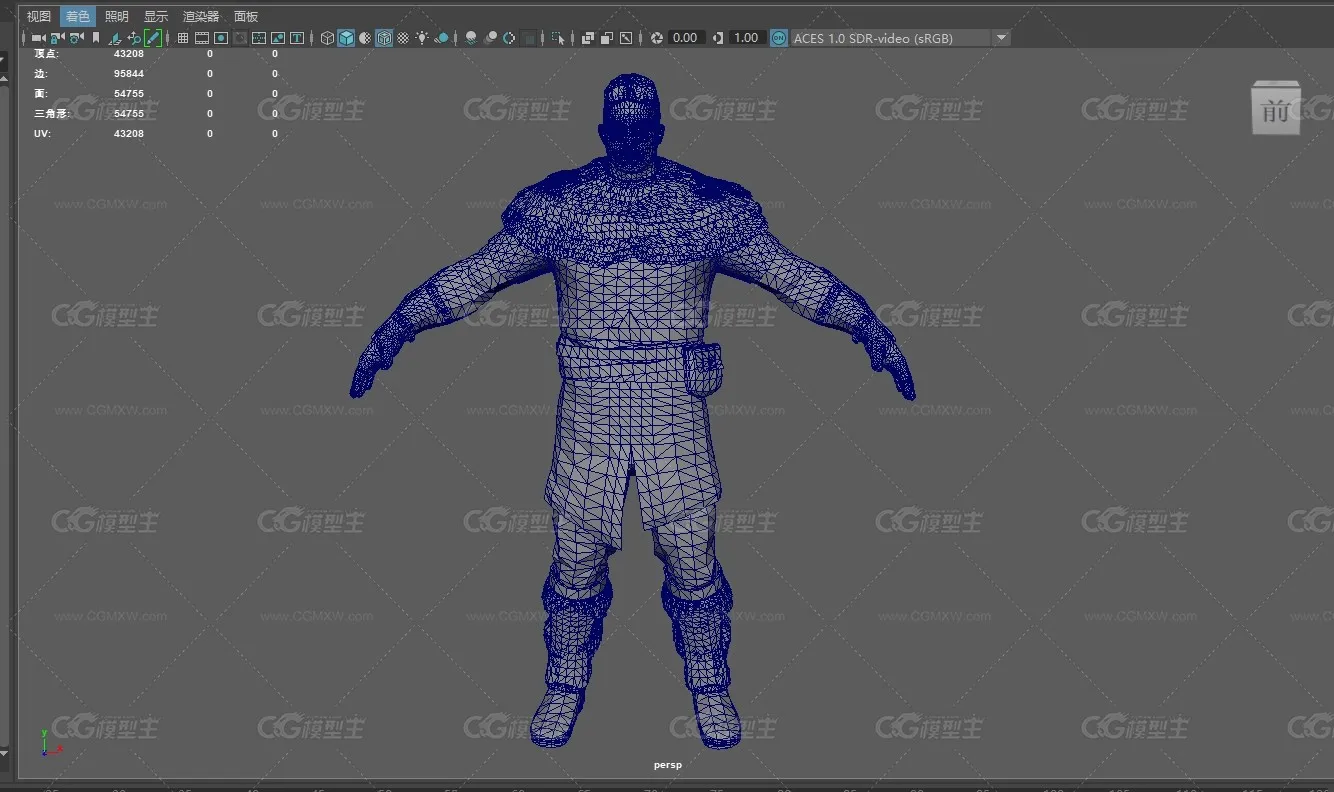This screenshot has width=1334, height=792.
Task: Click the X-Ray Active Components icon
Action: pos(607,38)
